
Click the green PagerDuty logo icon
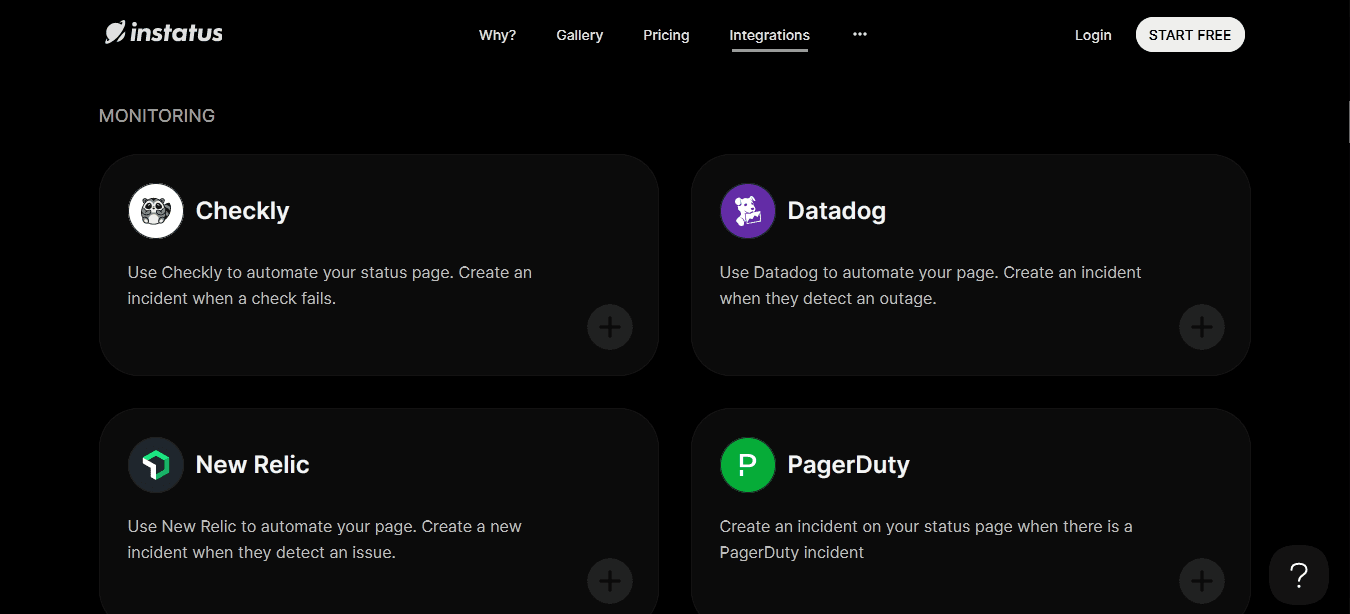[x=748, y=465]
